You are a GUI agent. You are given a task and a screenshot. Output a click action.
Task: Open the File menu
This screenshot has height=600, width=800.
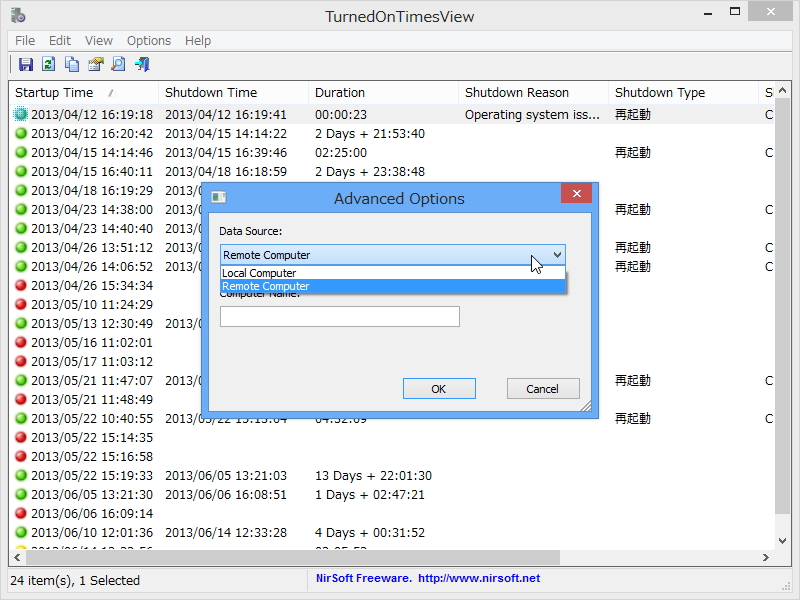tap(25, 40)
